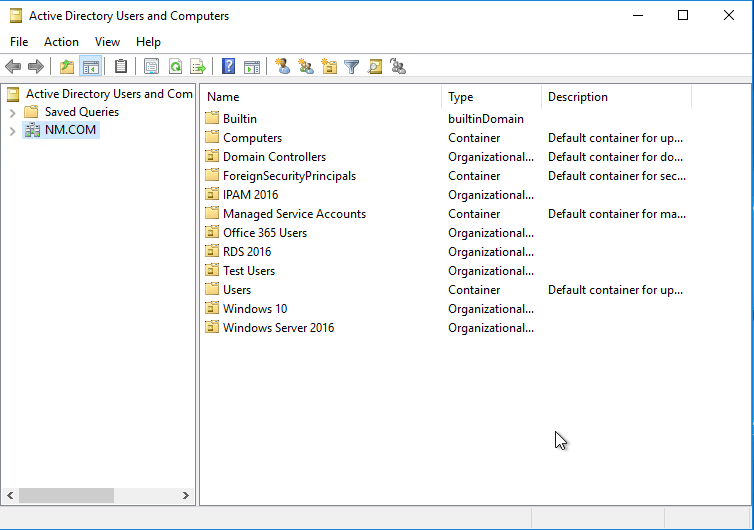
Task: Select the Users container name
Action: click(237, 290)
